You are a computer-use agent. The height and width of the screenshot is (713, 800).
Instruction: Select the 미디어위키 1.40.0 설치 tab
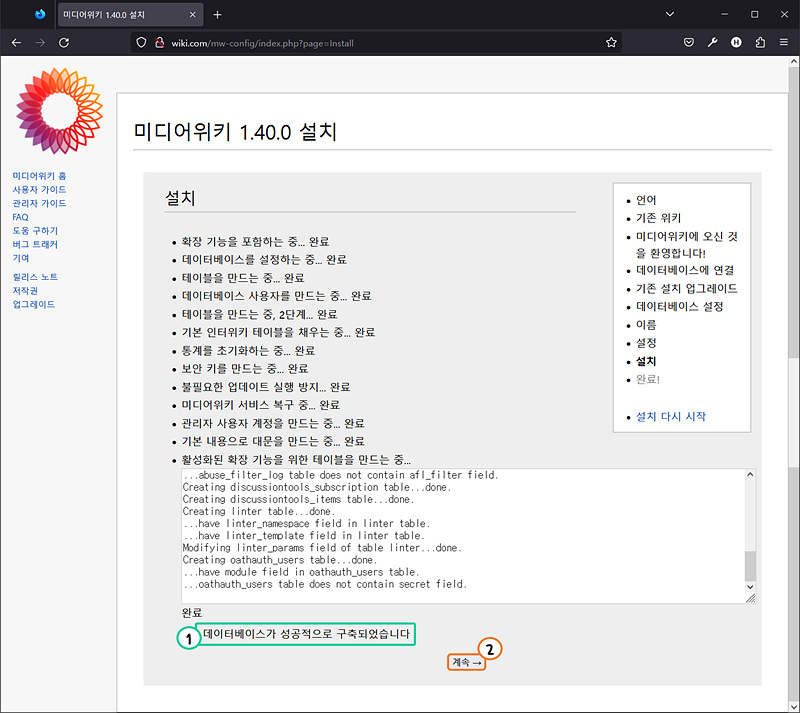click(130, 15)
